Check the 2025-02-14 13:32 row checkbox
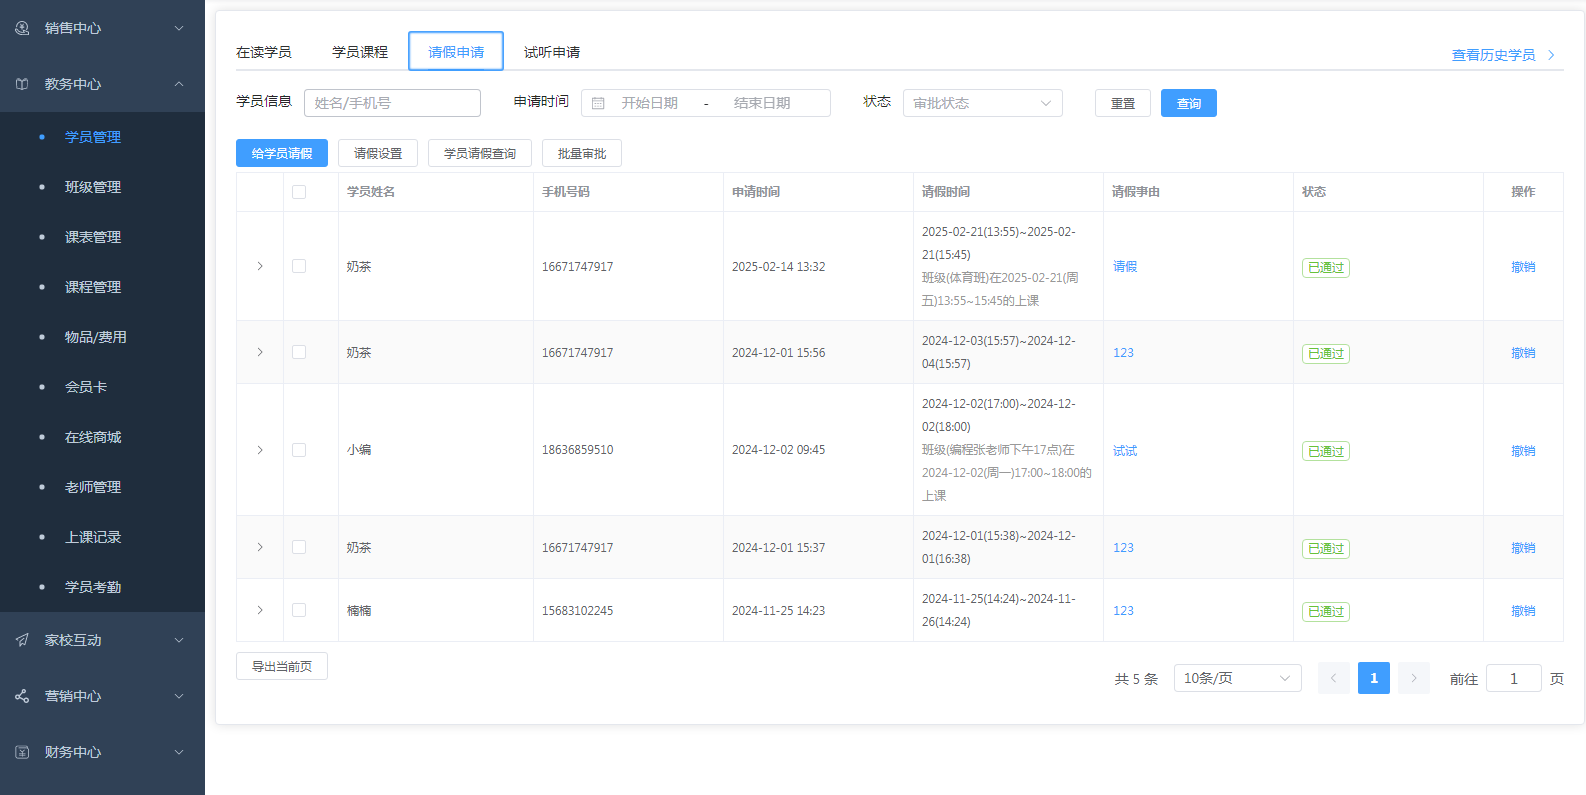The height and width of the screenshot is (795, 1586). tap(299, 266)
